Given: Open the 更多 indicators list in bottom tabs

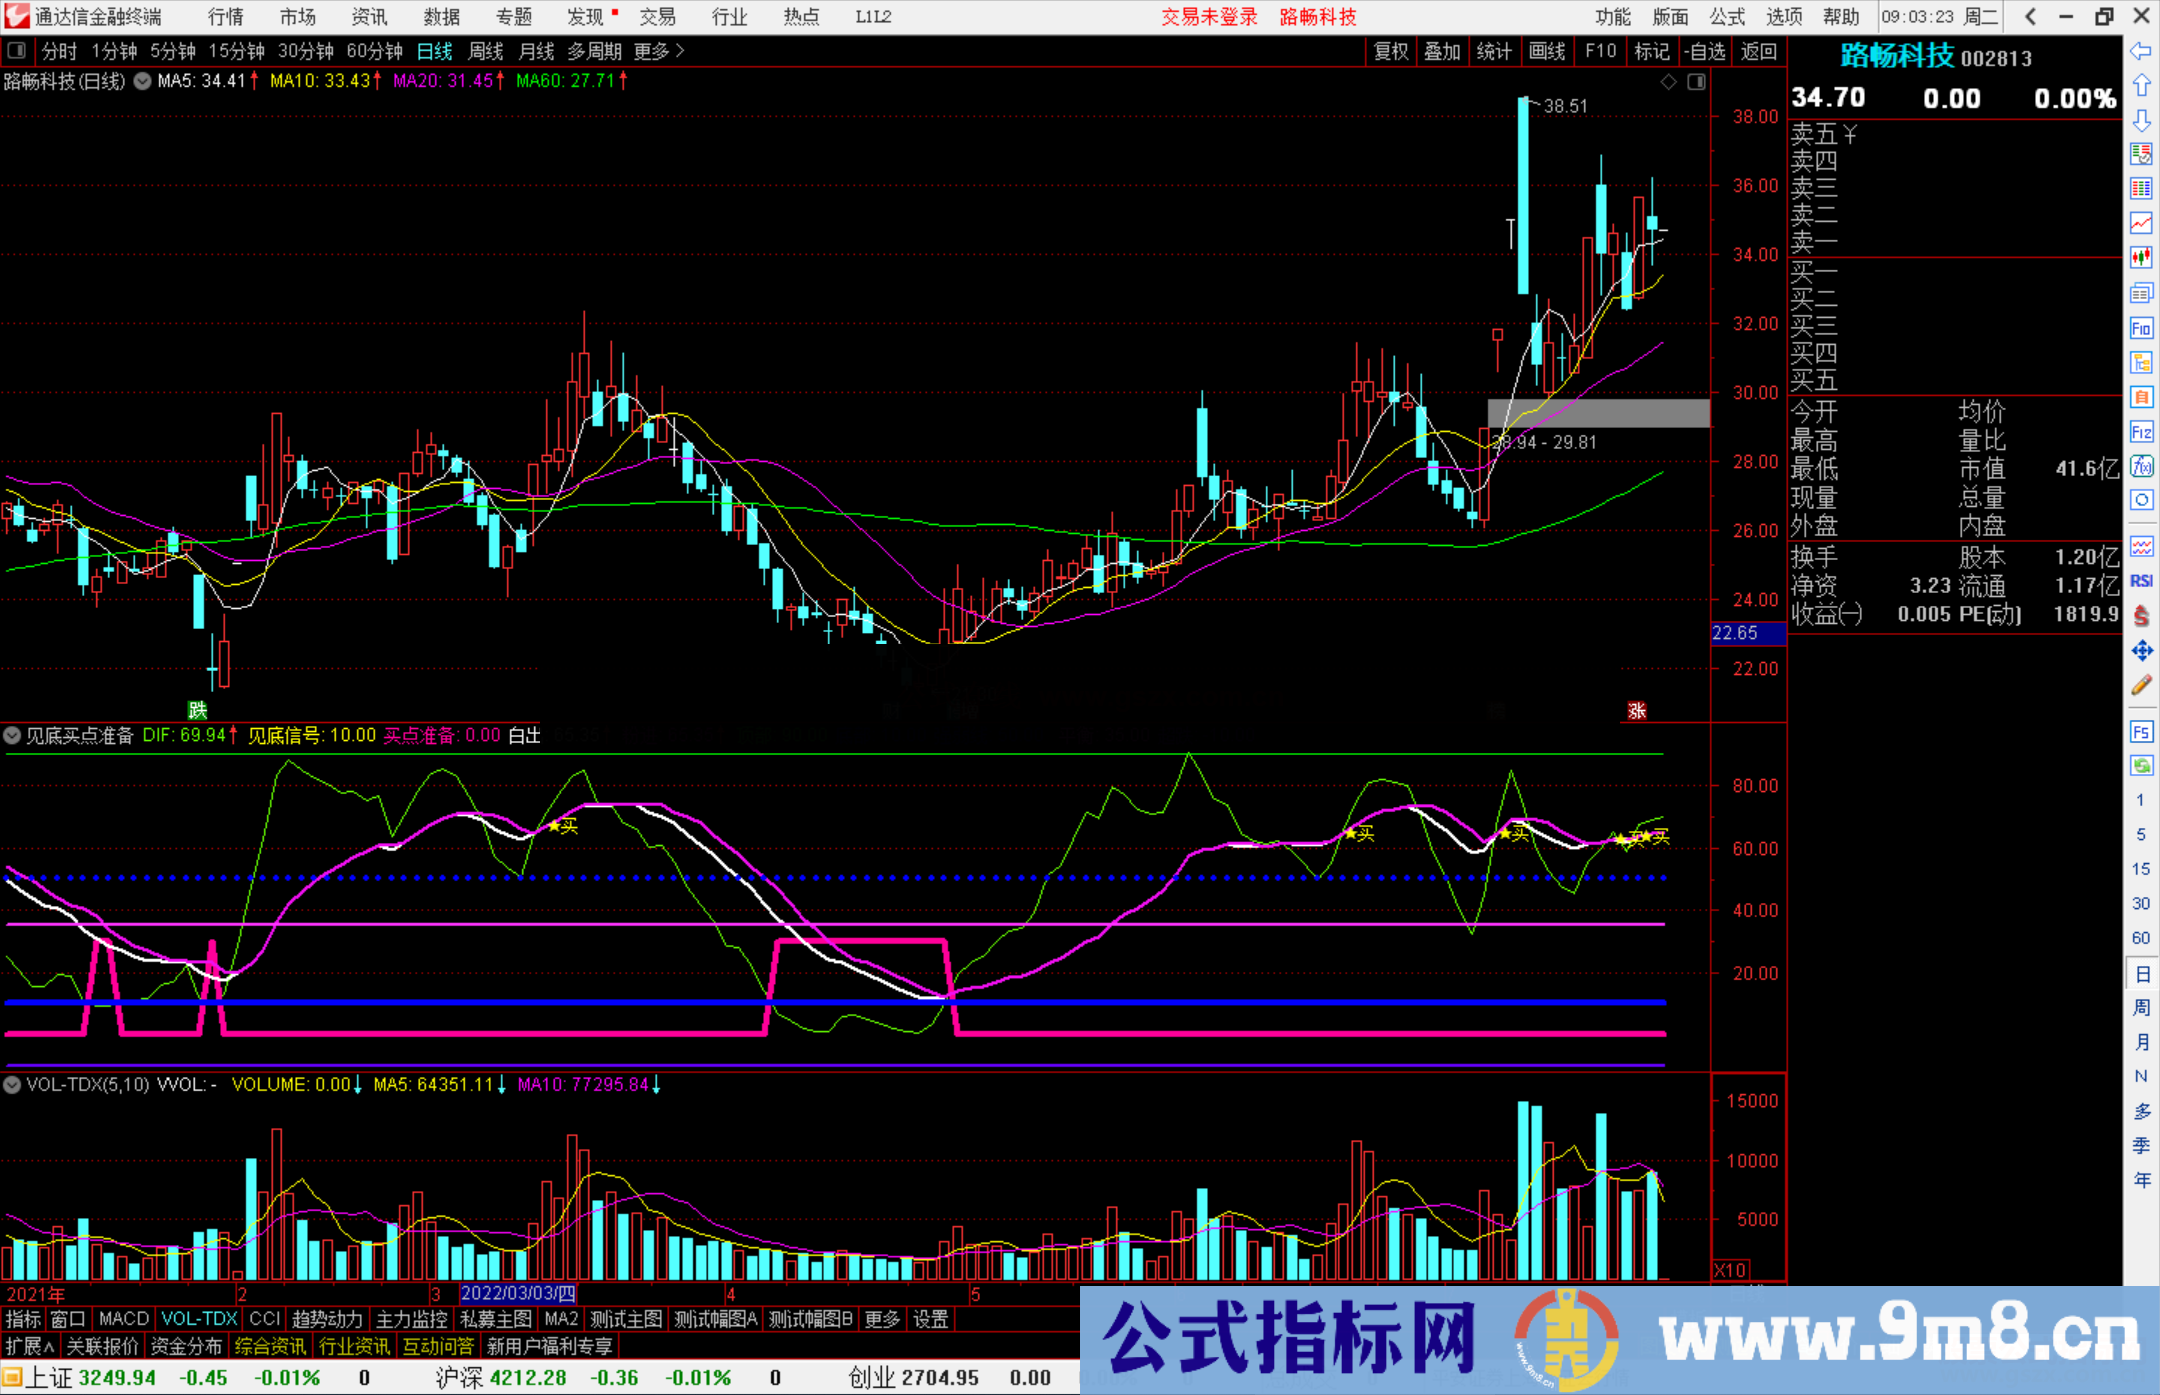Looking at the screenshot, I should click(x=881, y=1319).
